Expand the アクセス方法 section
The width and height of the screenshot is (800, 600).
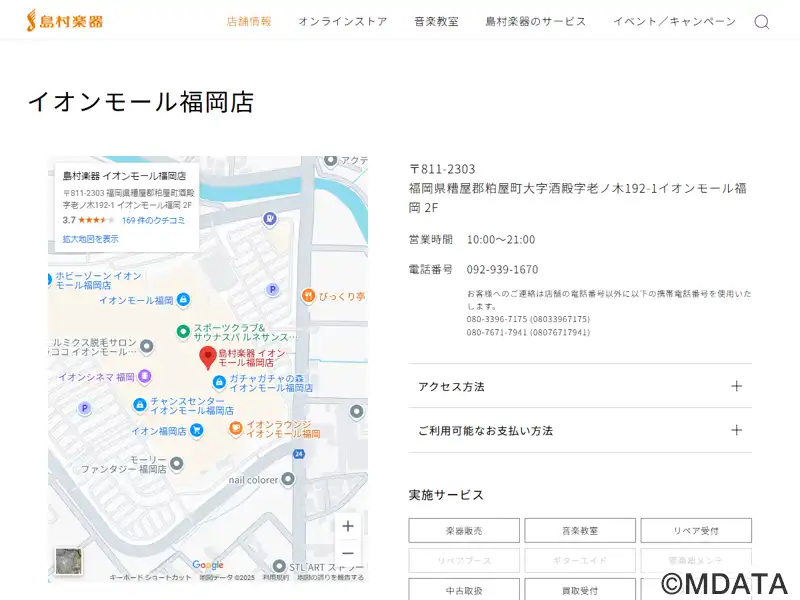click(x=580, y=386)
